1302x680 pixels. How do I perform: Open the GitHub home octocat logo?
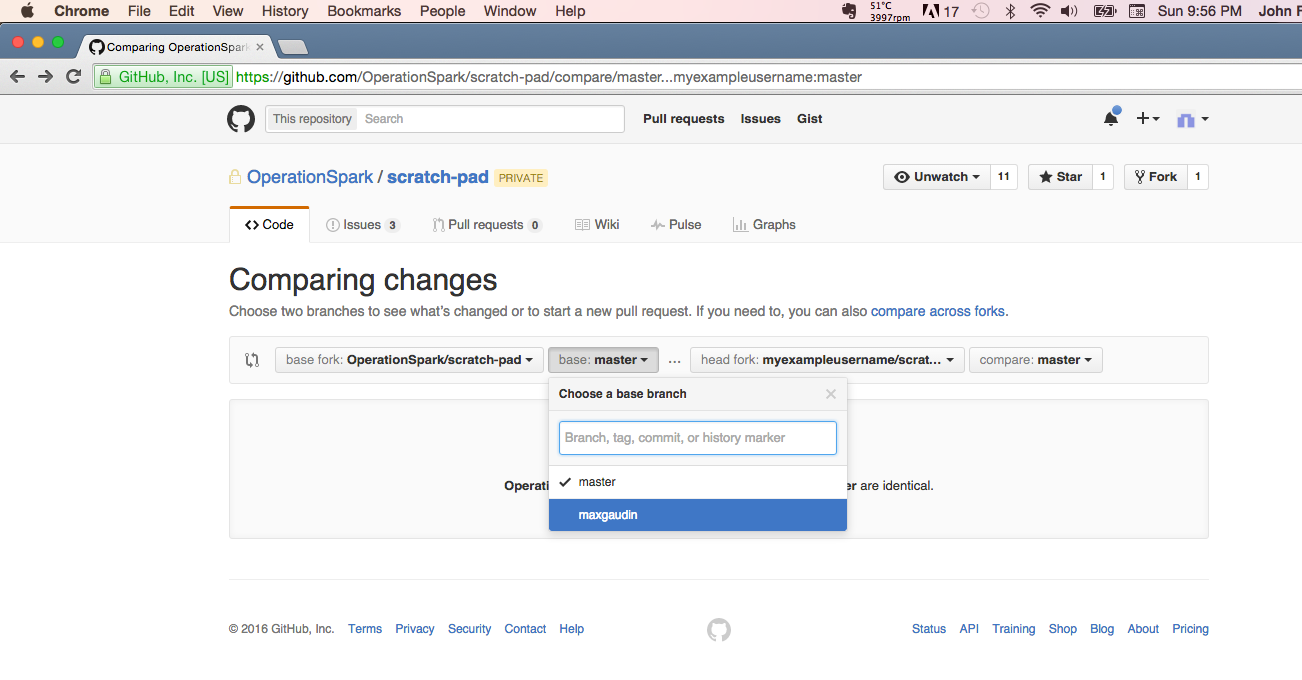point(241,119)
